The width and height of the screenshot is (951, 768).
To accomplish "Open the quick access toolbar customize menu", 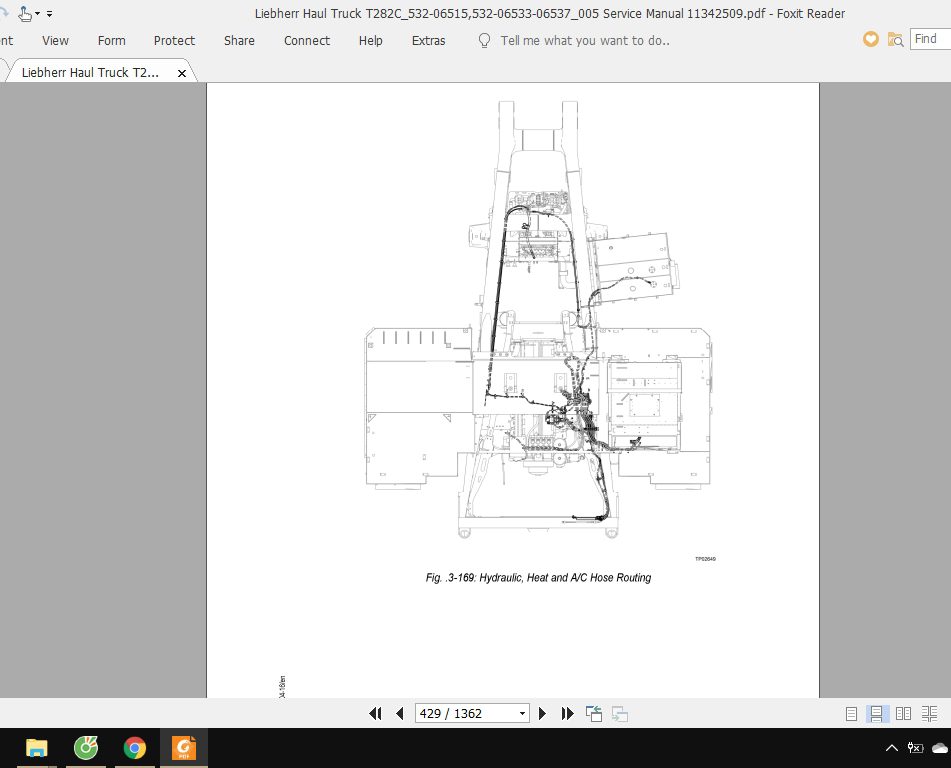I will click(48, 13).
